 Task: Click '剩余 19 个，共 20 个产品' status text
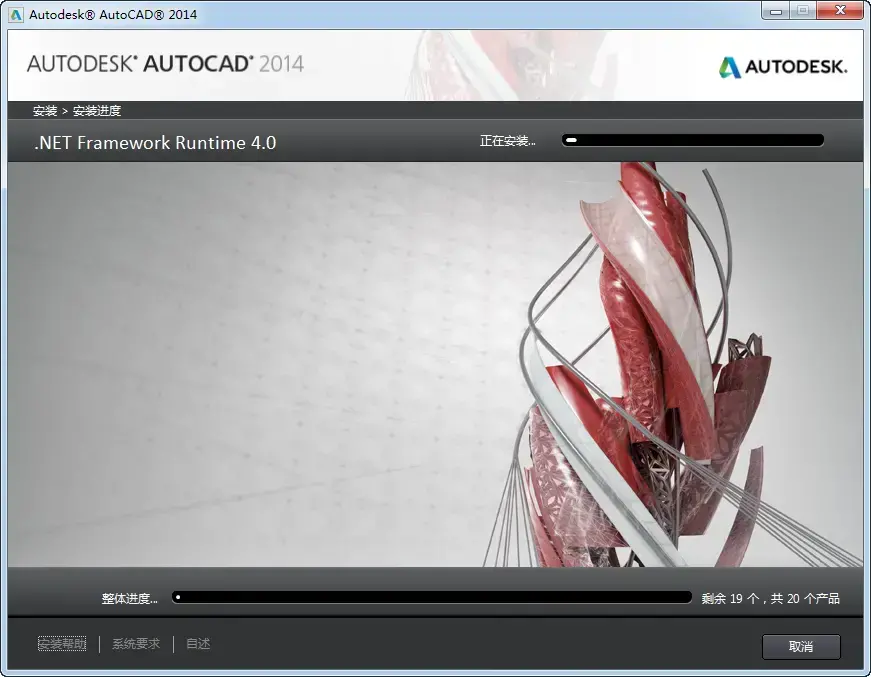(770, 599)
